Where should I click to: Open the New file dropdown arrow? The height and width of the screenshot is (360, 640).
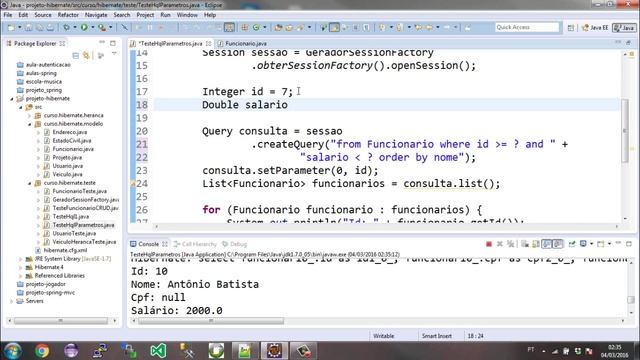19,27
